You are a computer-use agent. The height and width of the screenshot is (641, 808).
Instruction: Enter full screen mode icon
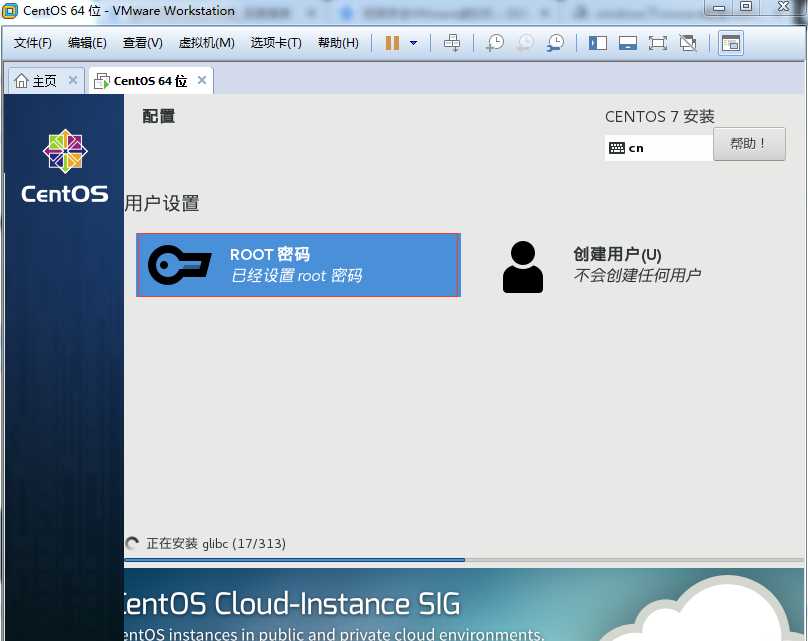coord(658,43)
